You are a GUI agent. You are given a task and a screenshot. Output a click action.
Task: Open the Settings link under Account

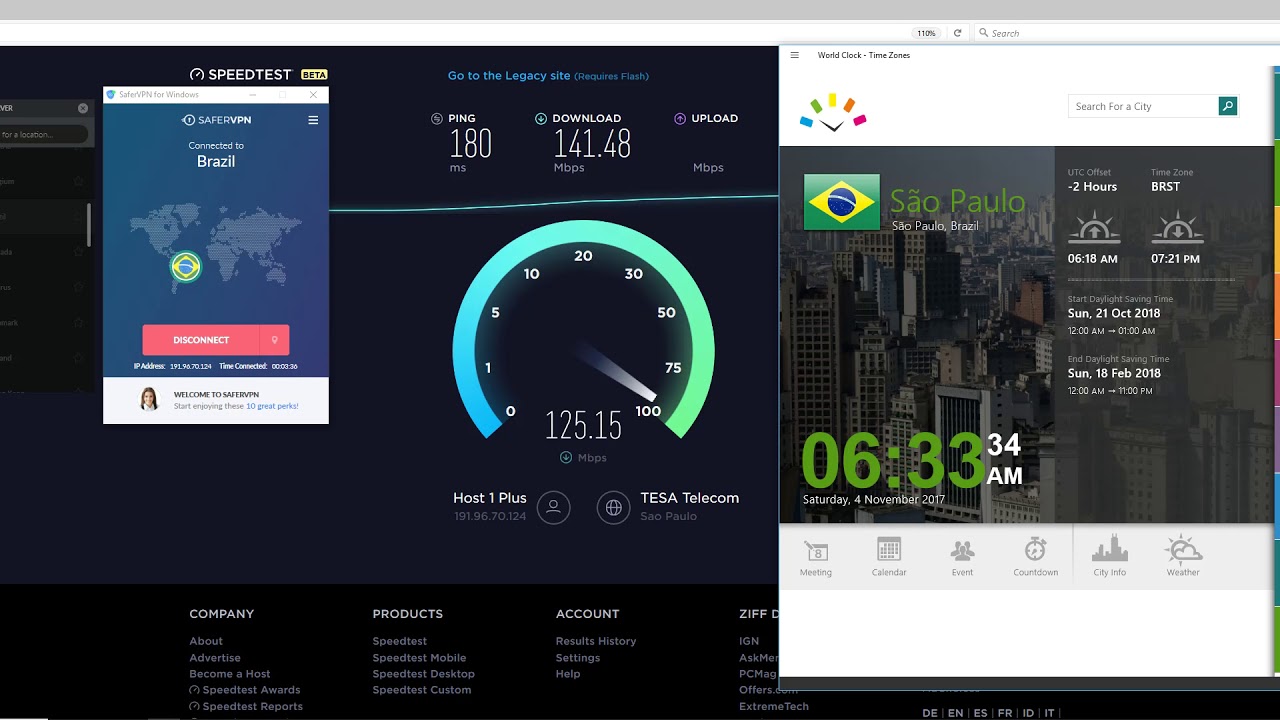578,658
